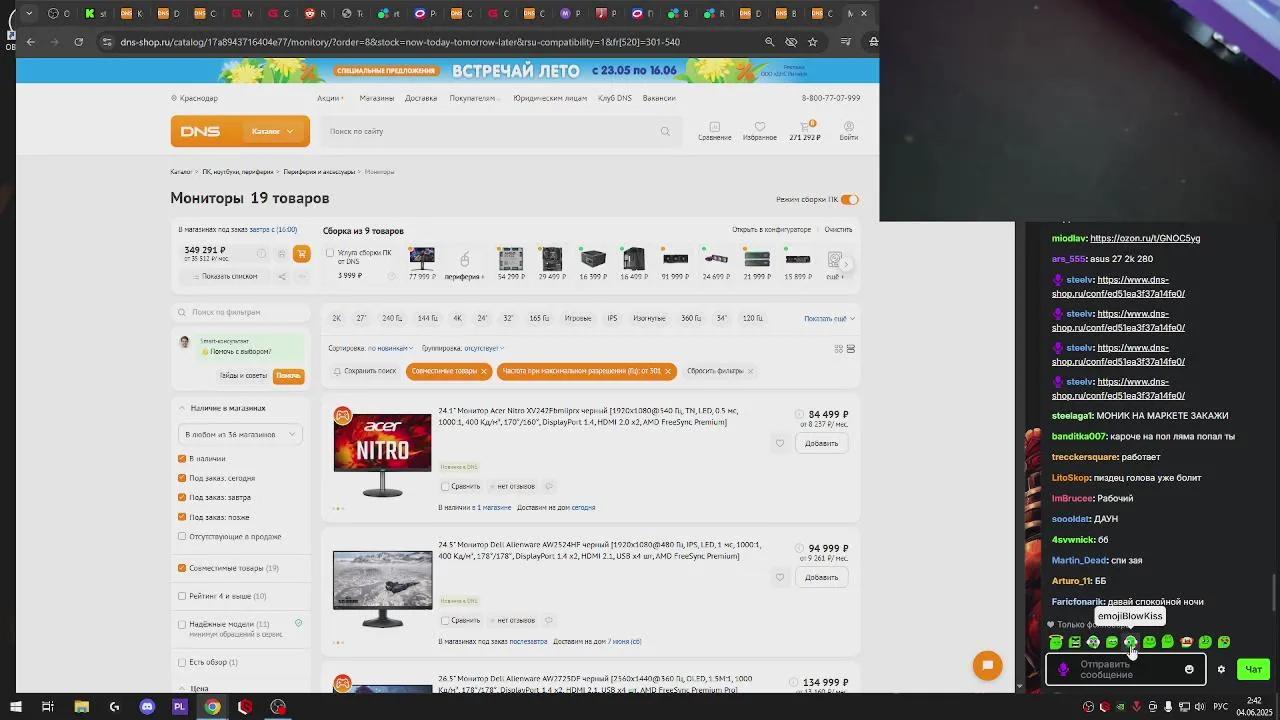
Task: Select the 240 Гц quick filter tag
Action: [x=392, y=318]
